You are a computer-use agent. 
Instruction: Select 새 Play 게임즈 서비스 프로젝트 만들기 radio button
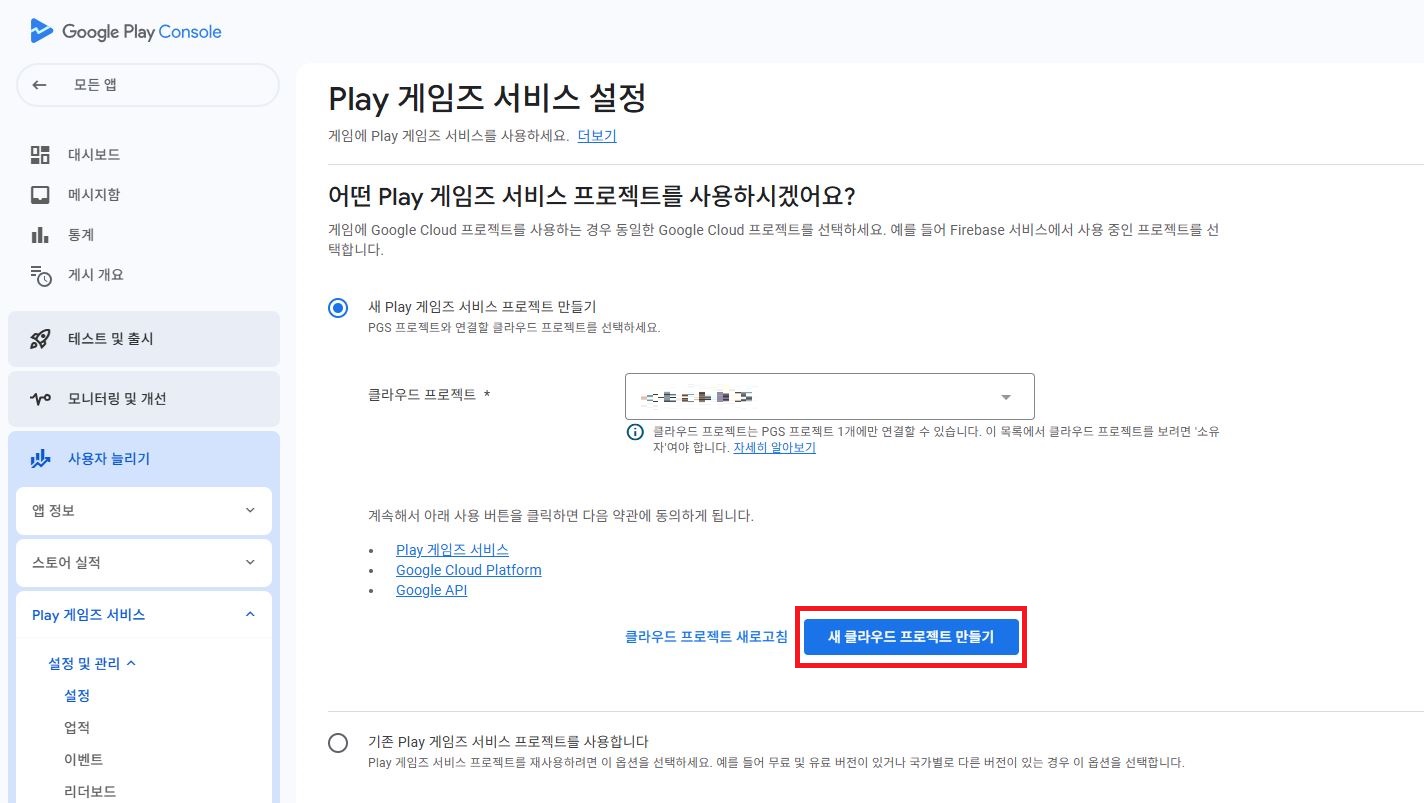point(338,308)
